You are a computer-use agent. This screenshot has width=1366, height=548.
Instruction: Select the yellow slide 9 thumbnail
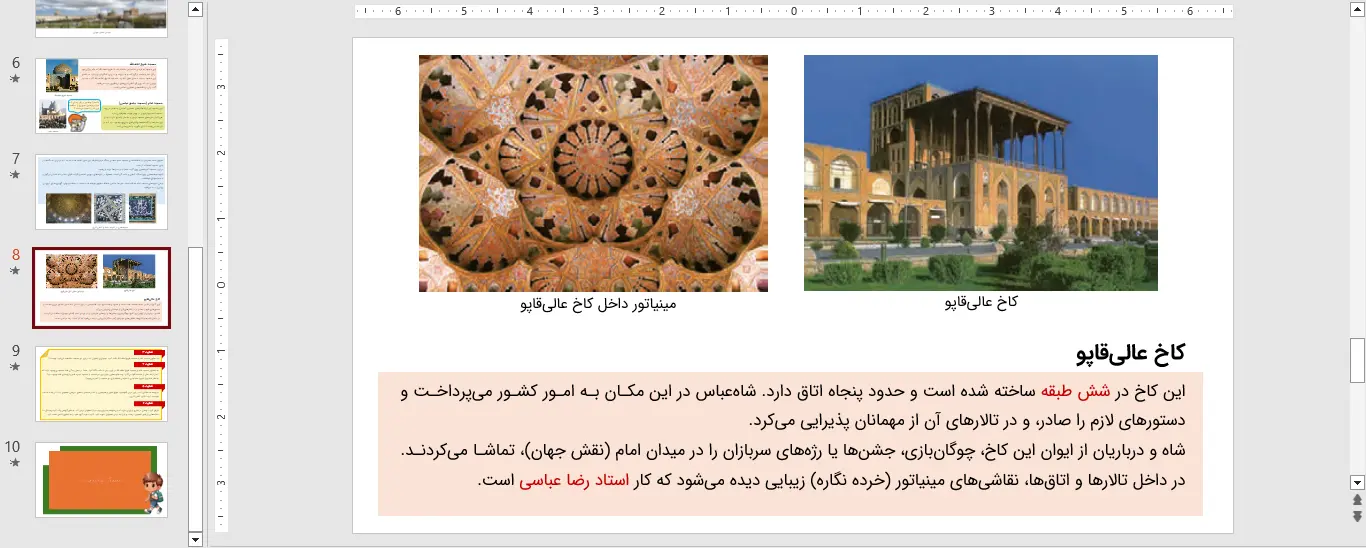(x=101, y=384)
